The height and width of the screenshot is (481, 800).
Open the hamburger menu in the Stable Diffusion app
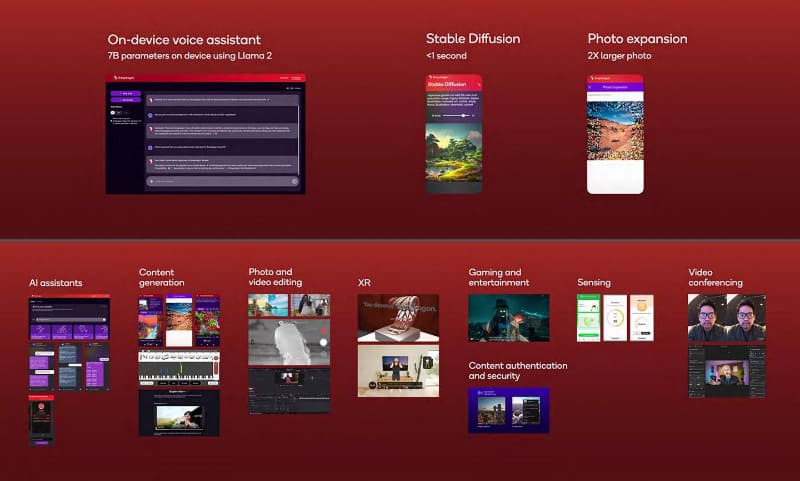479,84
